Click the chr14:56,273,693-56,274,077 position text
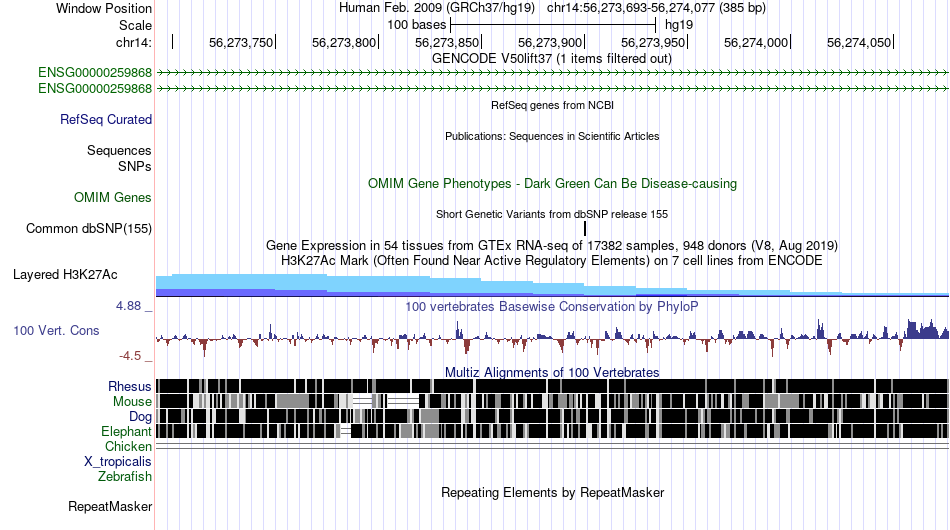The width and height of the screenshot is (950, 530). (x=656, y=8)
